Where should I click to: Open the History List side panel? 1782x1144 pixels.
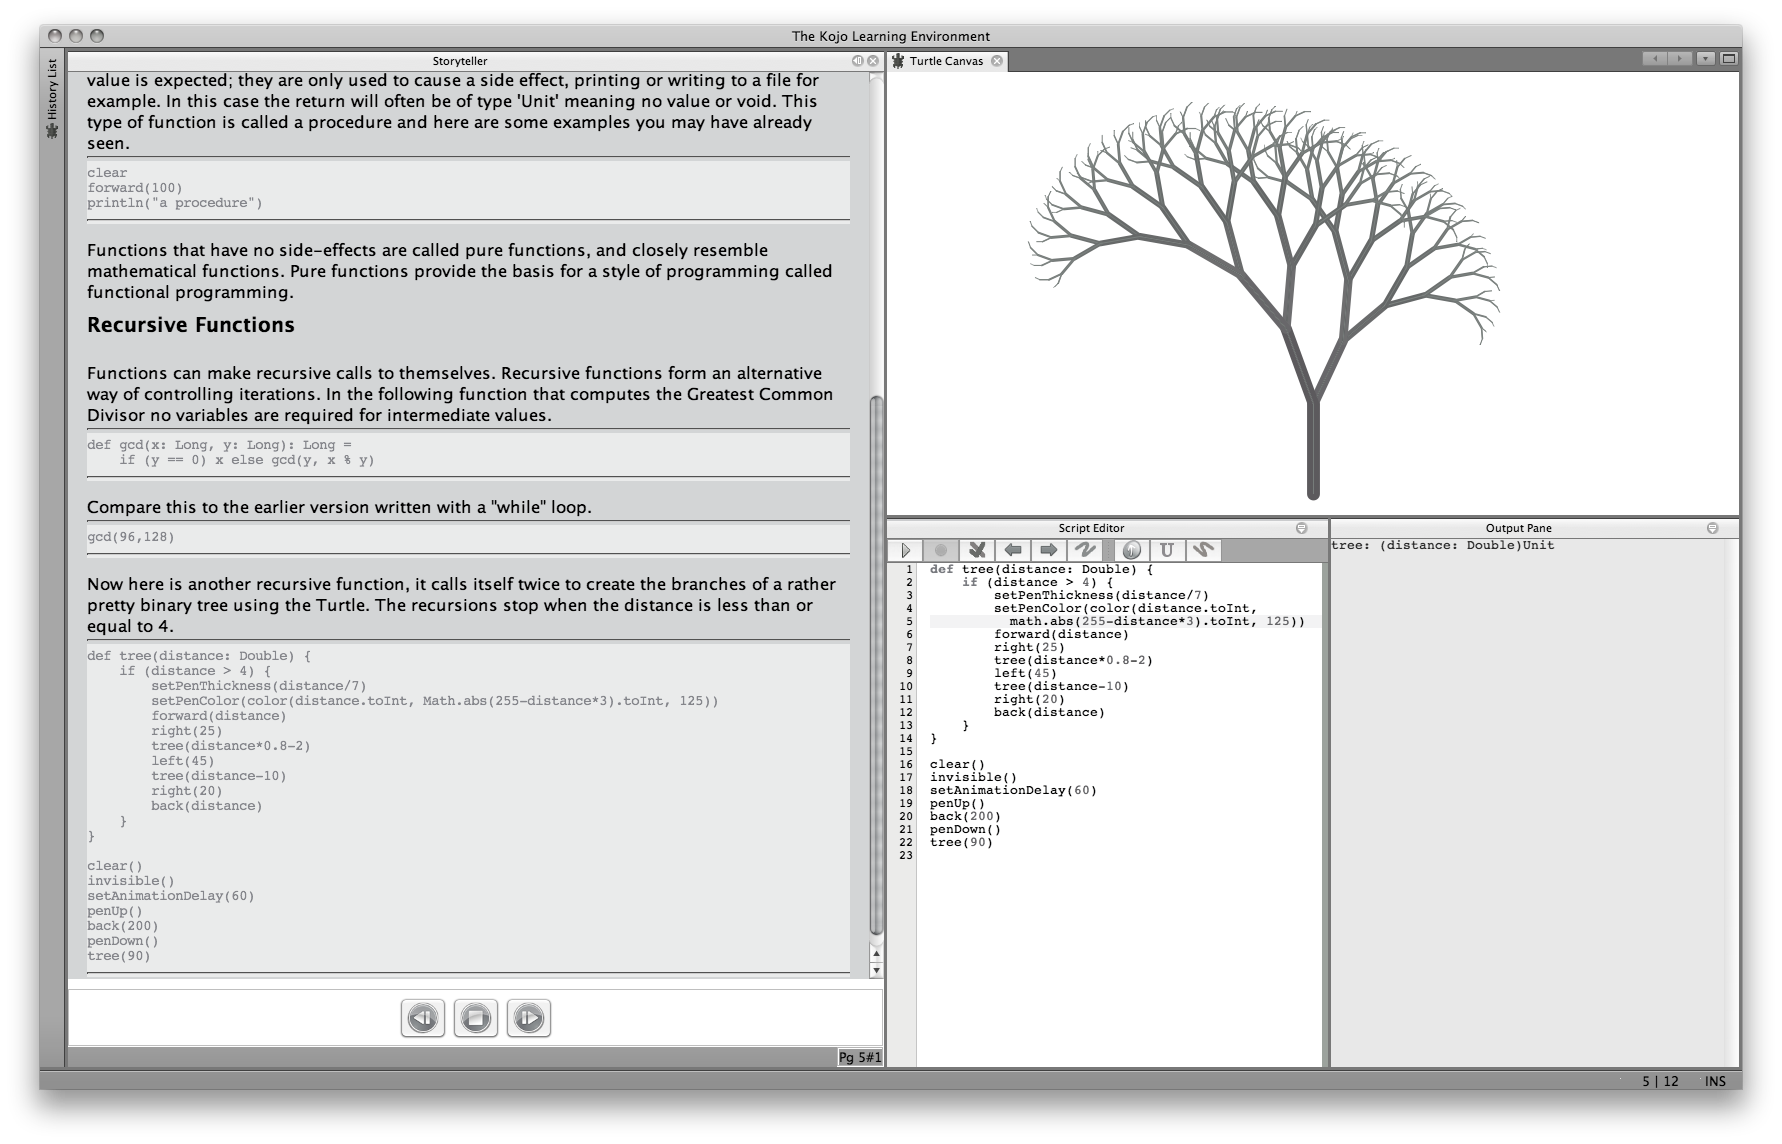point(53,98)
